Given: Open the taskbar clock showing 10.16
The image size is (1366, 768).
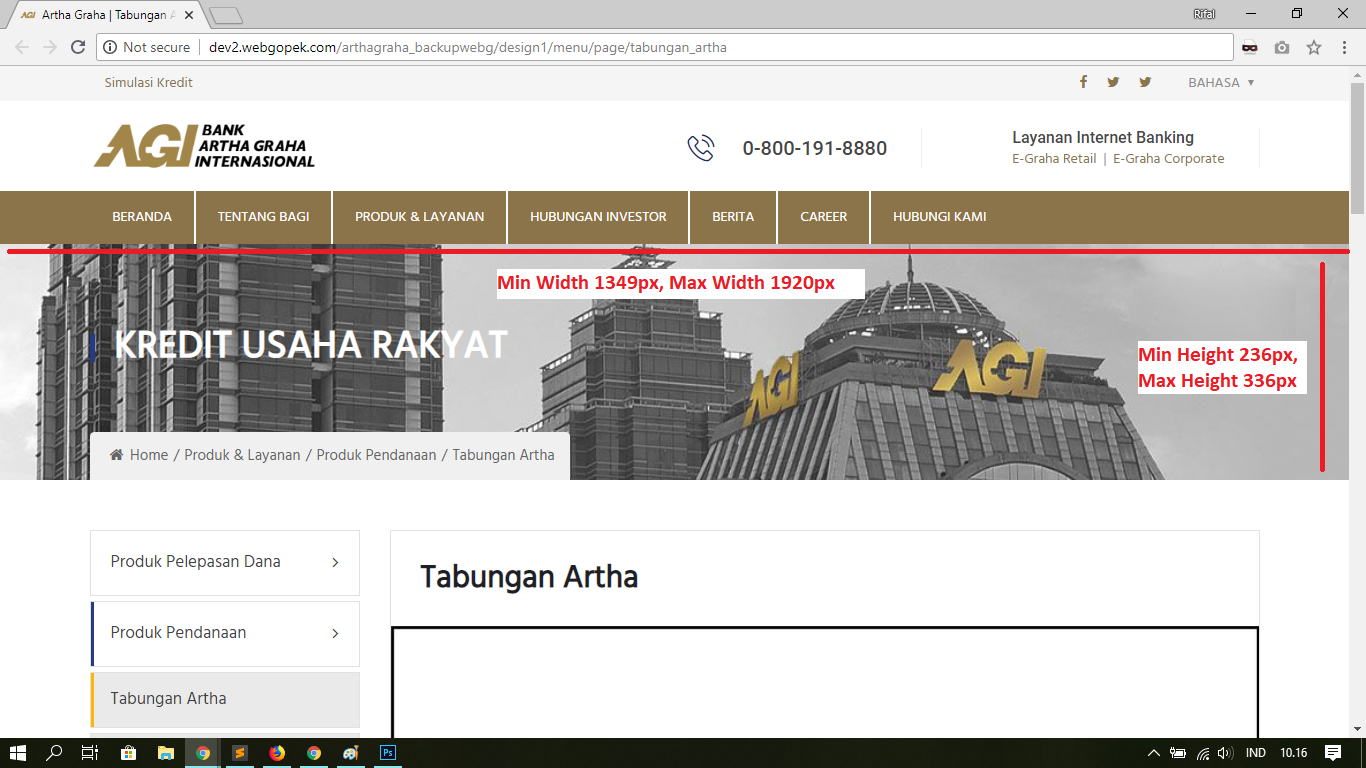Looking at the screenshot, I should pos(1294,753).
